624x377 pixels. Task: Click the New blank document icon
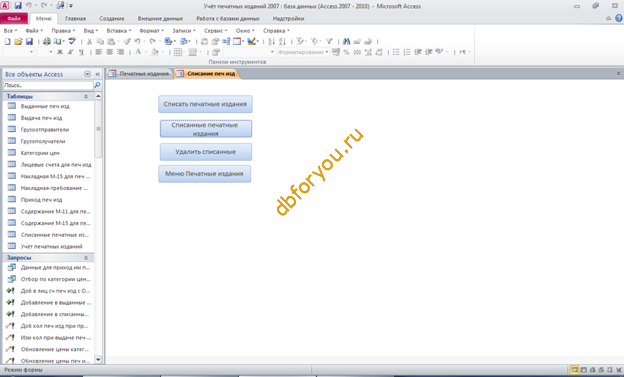coord(8,41)
